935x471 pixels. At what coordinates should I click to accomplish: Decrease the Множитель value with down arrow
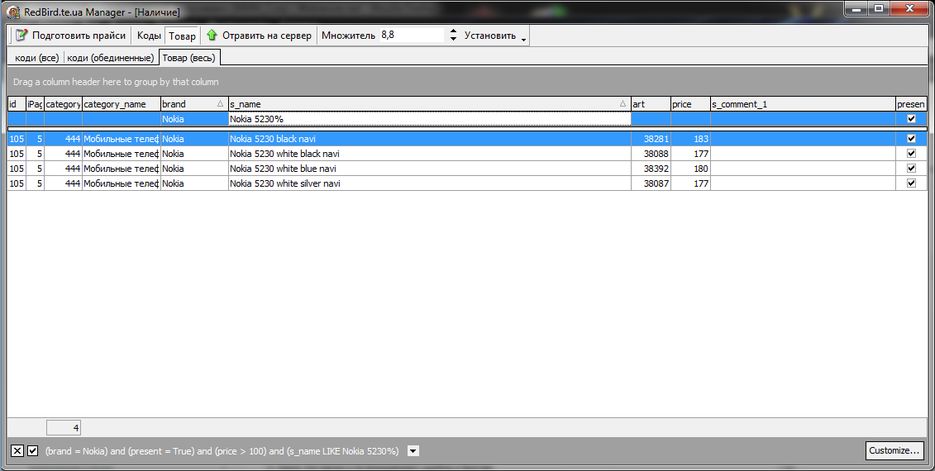point(453,39)
